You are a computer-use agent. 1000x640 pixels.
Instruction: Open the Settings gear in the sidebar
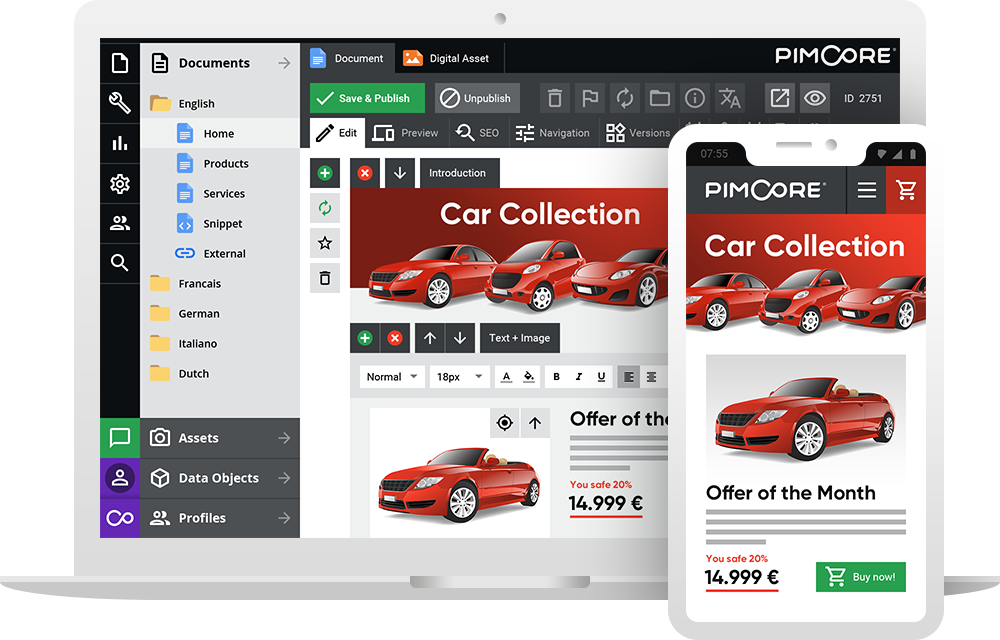(x=119, y=182)
